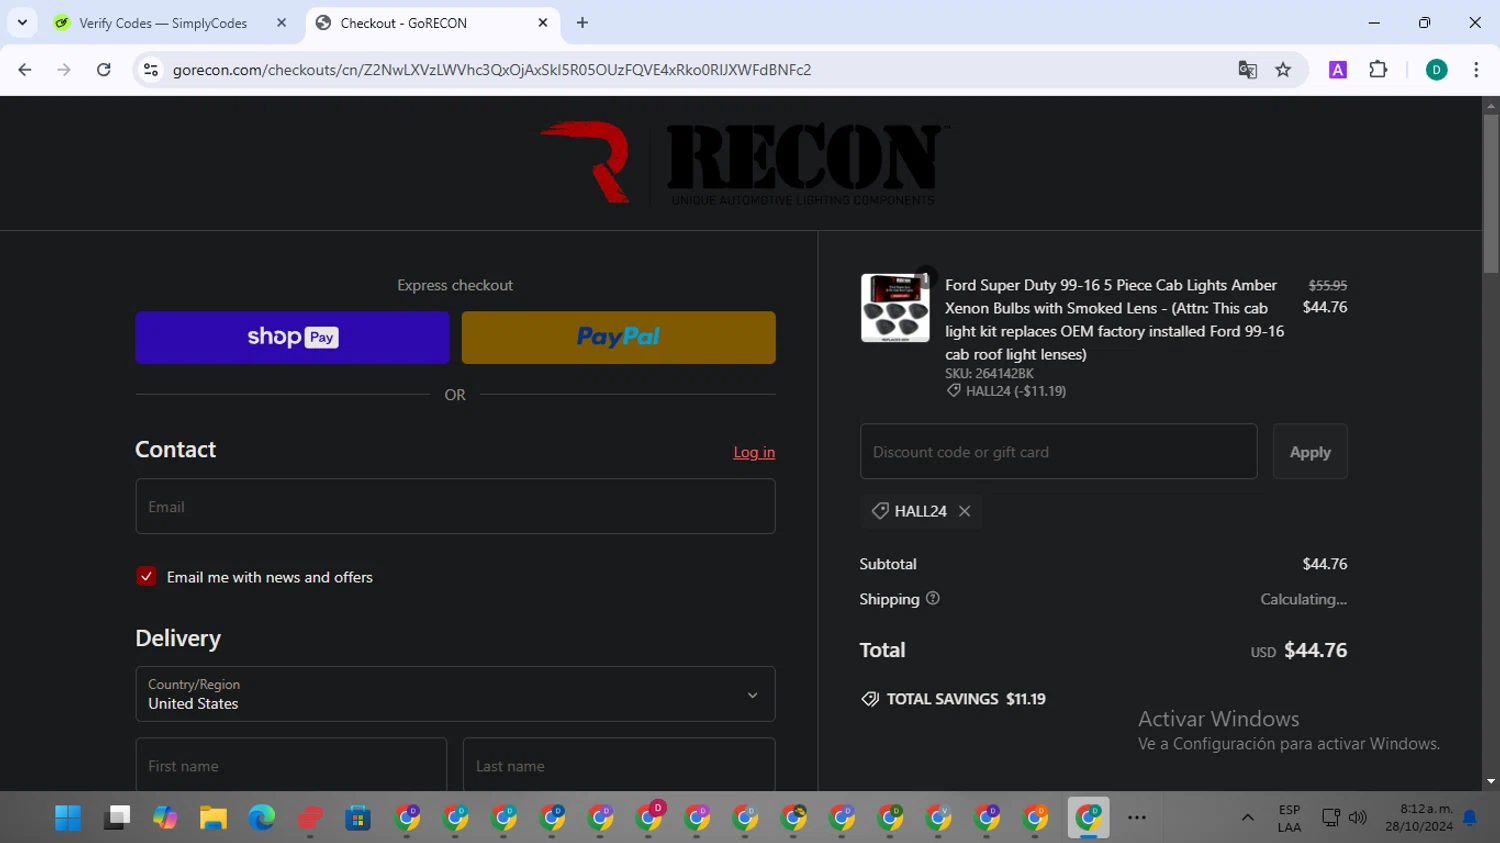Open the purple A extension icon
The height and width of the screenshot is (843, 1500).
tap(1337, 70)
